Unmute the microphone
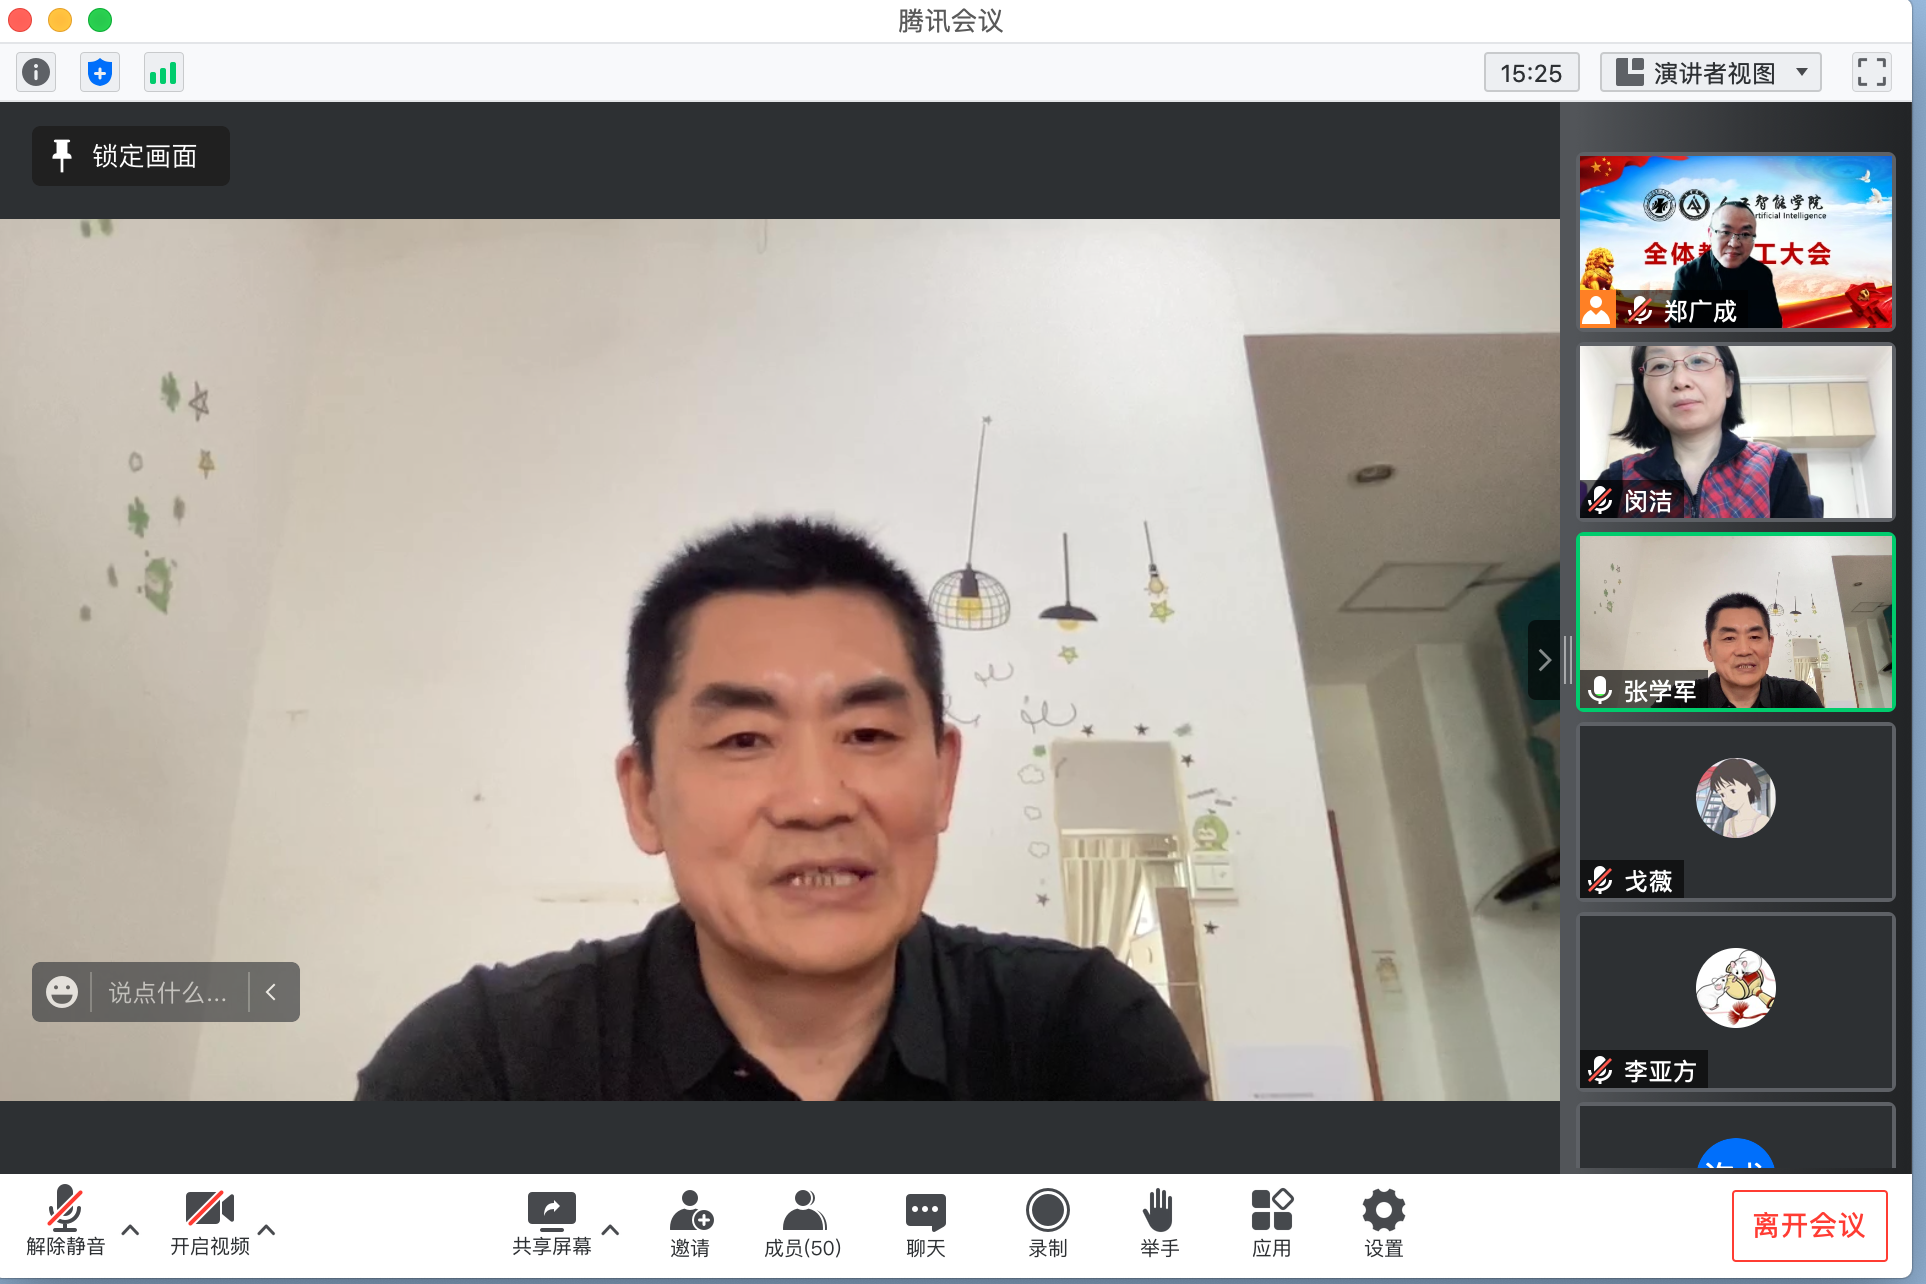 pyautogui.click(x=65, y=1223)
